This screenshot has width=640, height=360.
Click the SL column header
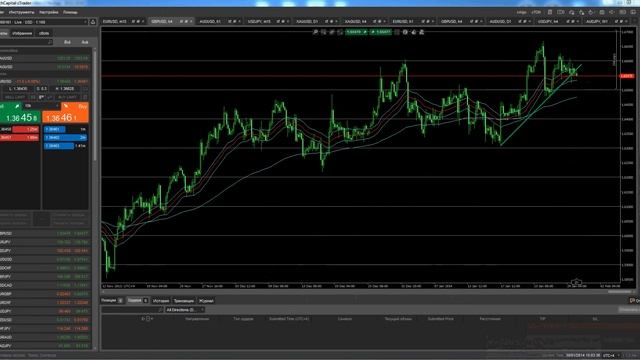[595, 319]
